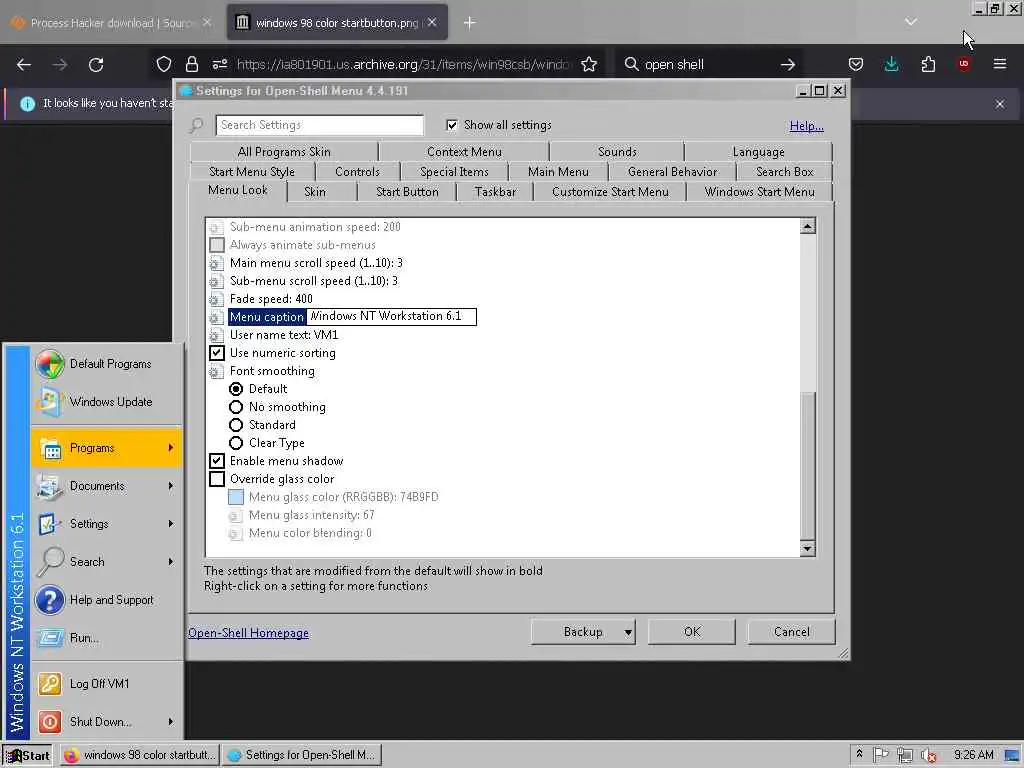Switch to the Skin tab

click(x=315, y=191)
